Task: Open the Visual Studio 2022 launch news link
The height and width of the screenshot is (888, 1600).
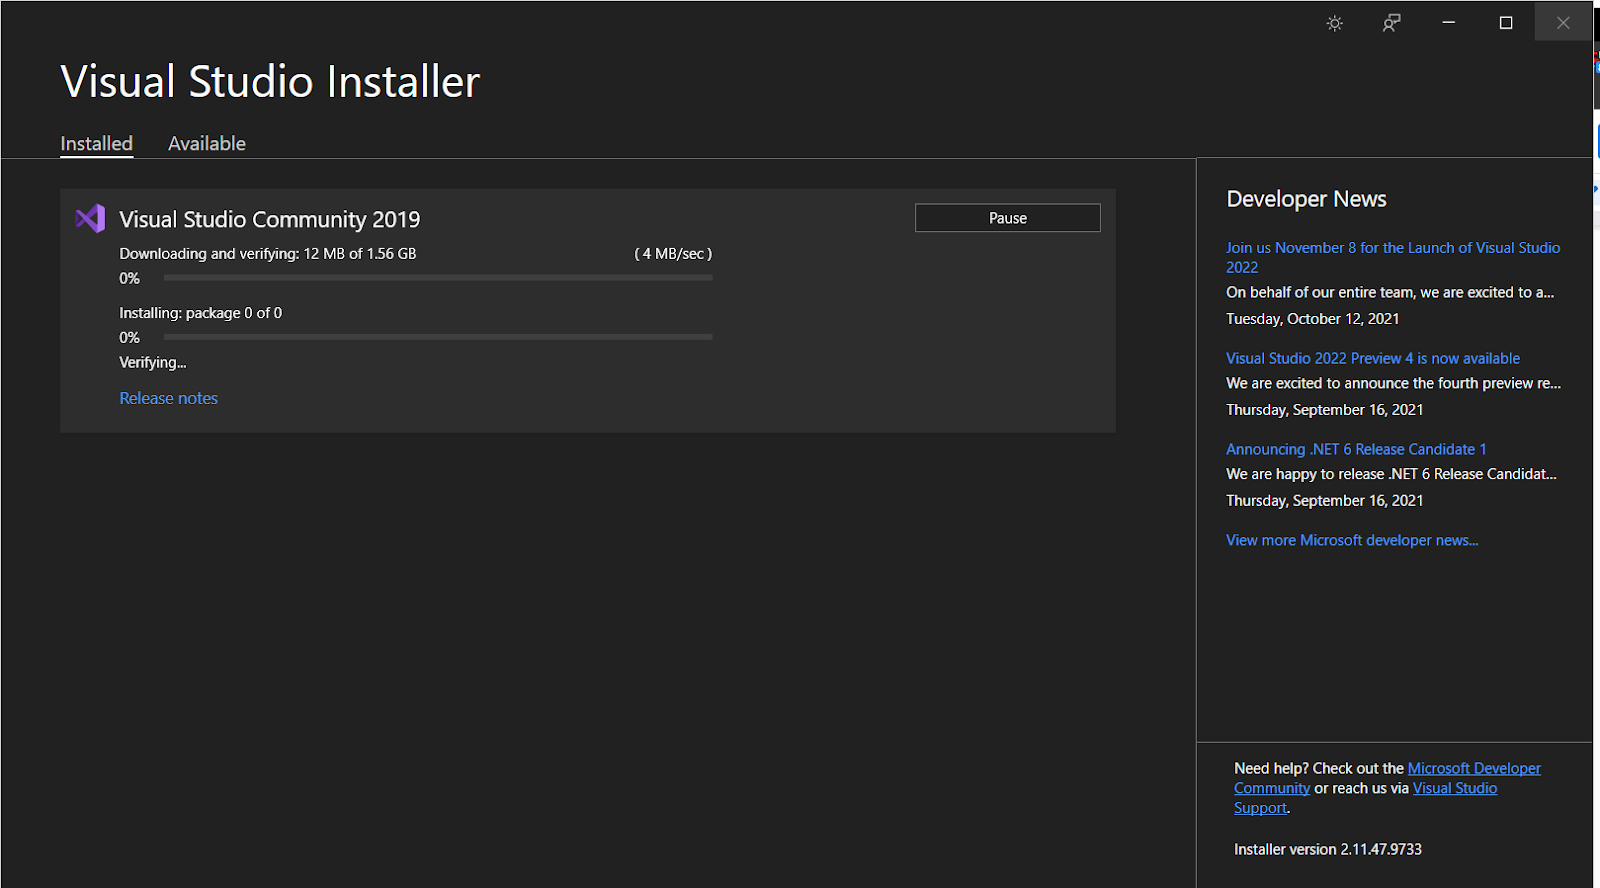Action: (x=1393, y=257)
